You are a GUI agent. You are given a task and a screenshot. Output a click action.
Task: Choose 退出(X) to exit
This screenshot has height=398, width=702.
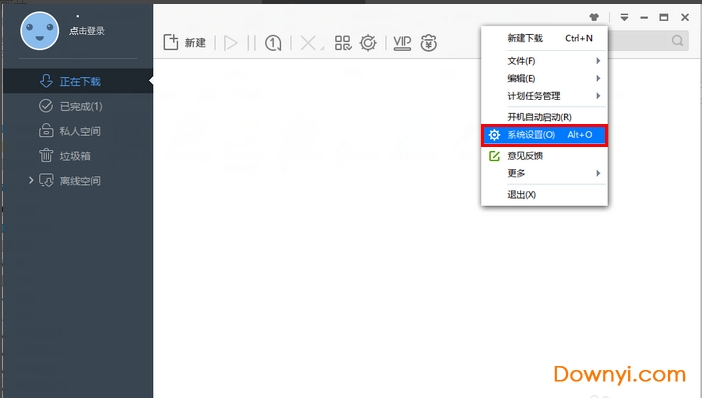click(544, 195)
